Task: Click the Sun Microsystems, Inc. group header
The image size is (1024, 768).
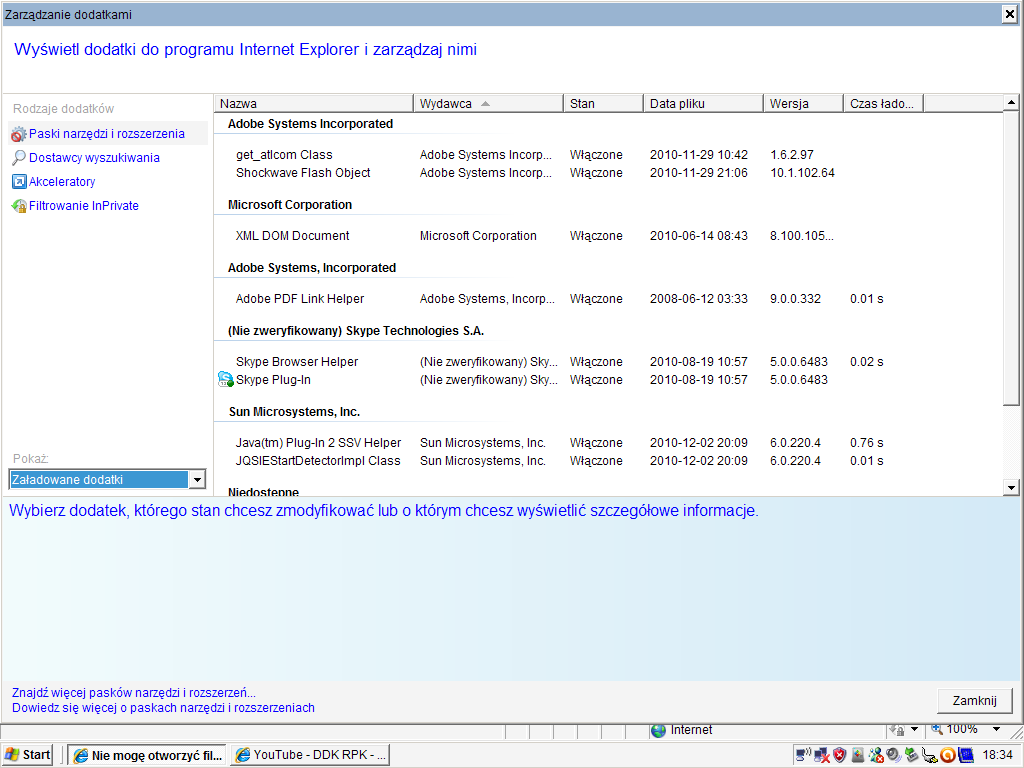Action: point(295,411)
